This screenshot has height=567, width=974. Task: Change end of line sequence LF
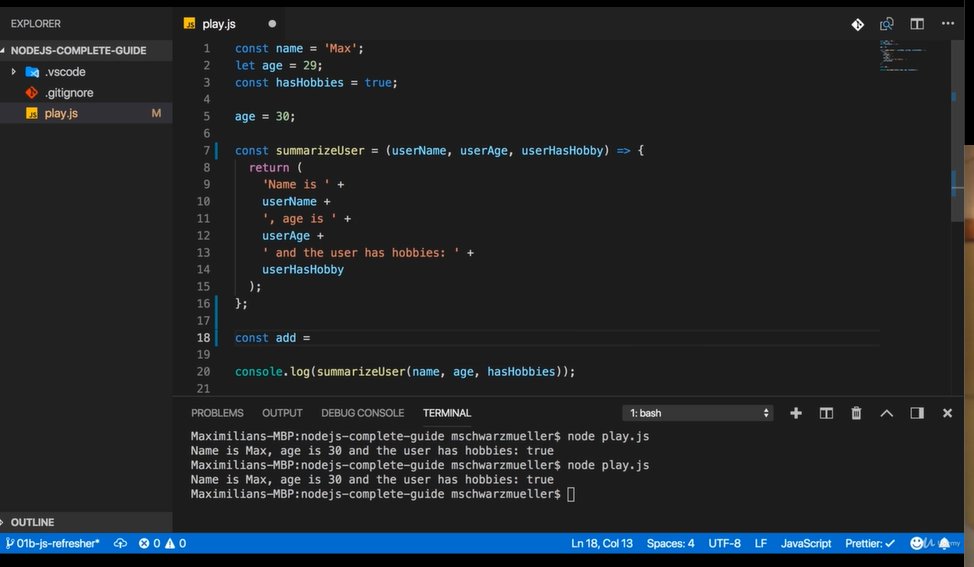pyautogui.click(x=760, y=543)
